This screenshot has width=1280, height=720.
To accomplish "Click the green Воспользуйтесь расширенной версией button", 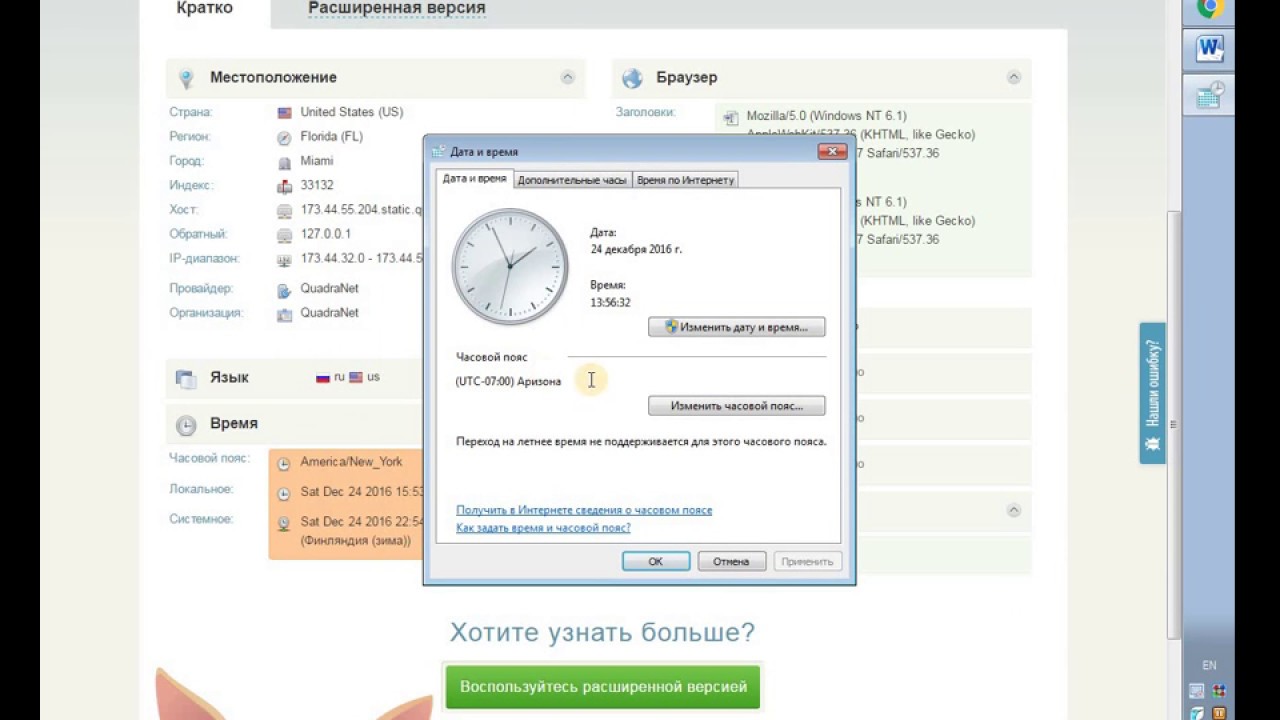I will [x=603, y=687].
